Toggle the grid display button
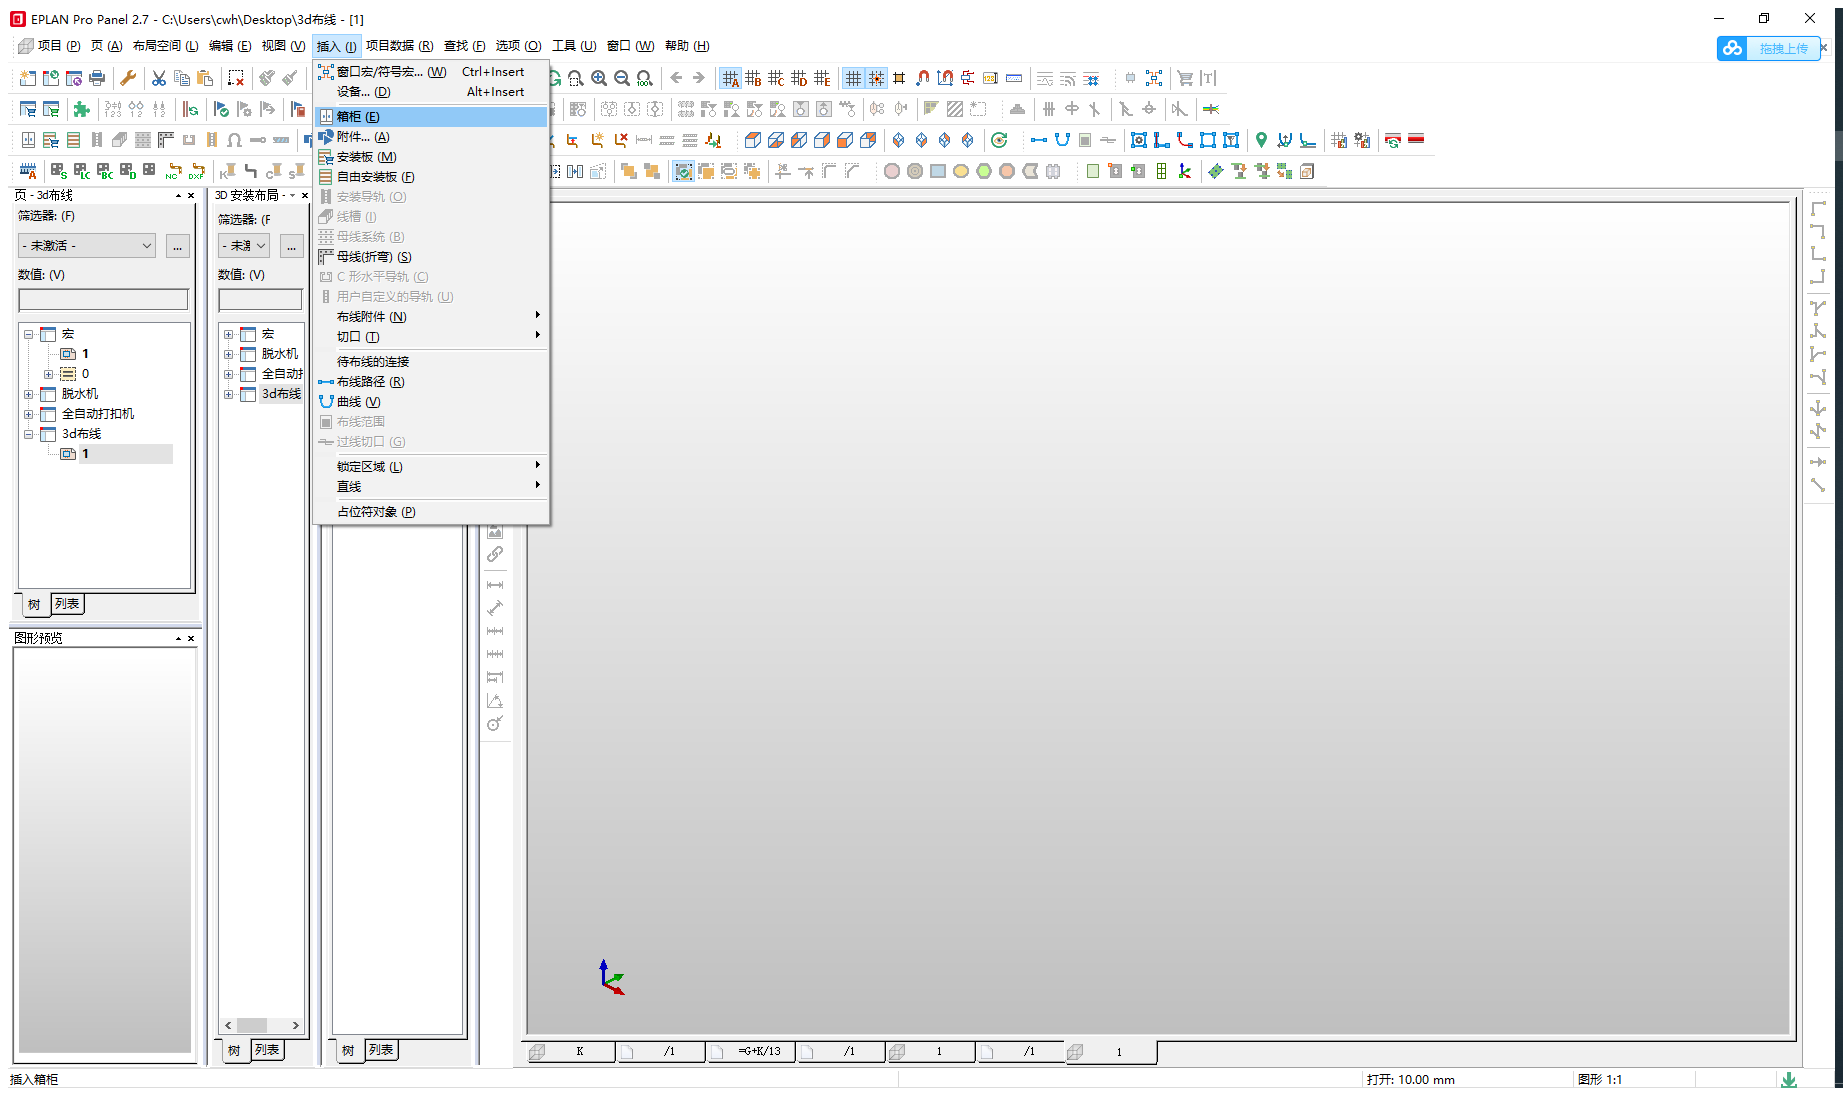 point(853,78)
